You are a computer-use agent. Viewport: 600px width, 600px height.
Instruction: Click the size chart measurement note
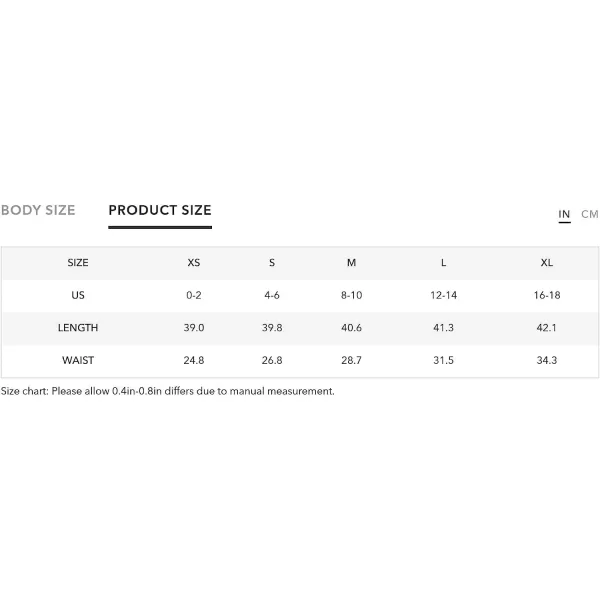point(168,391)
